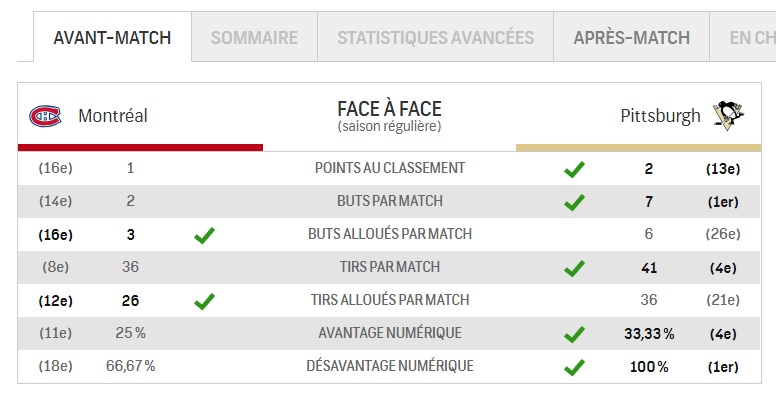Open the partially visible En Ch tab
The image size is (776, 396).
point(743,37)
